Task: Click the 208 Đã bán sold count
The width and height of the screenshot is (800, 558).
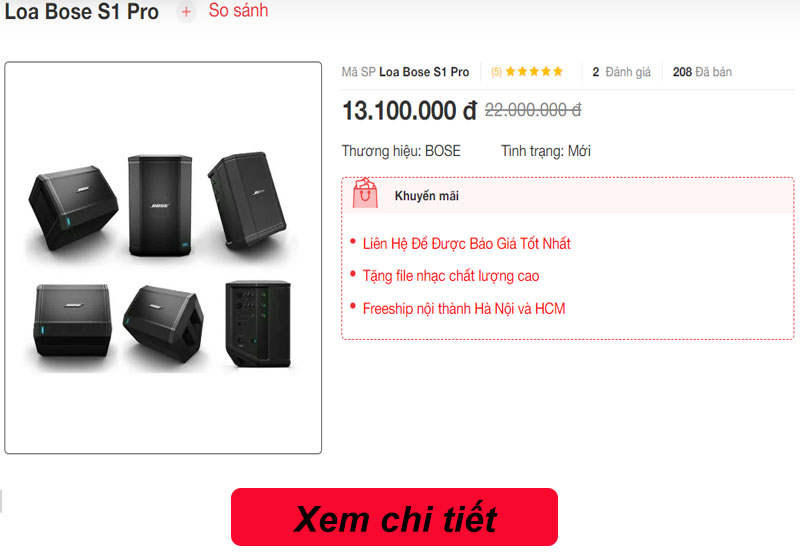Action: [702, 72]
